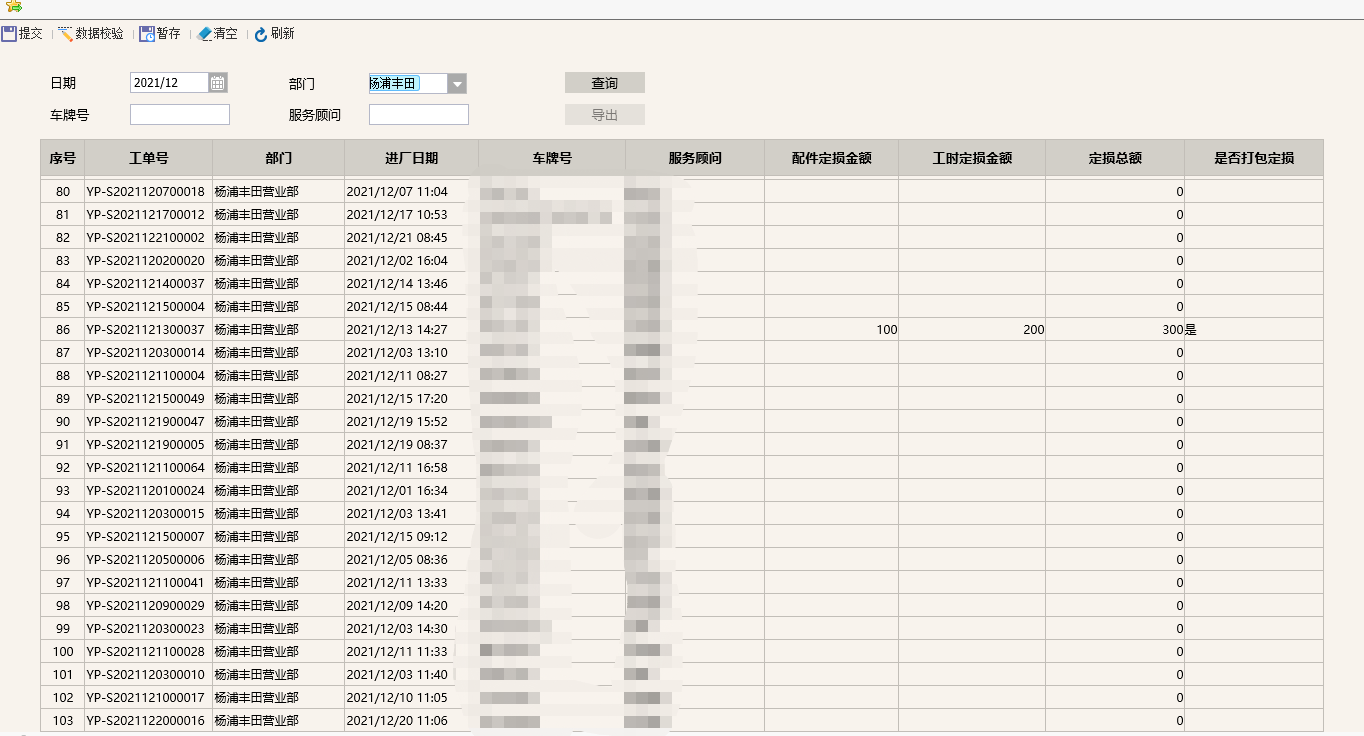Select work order YP-S2021120700018
1364x736 pixels.
[145, 192]
